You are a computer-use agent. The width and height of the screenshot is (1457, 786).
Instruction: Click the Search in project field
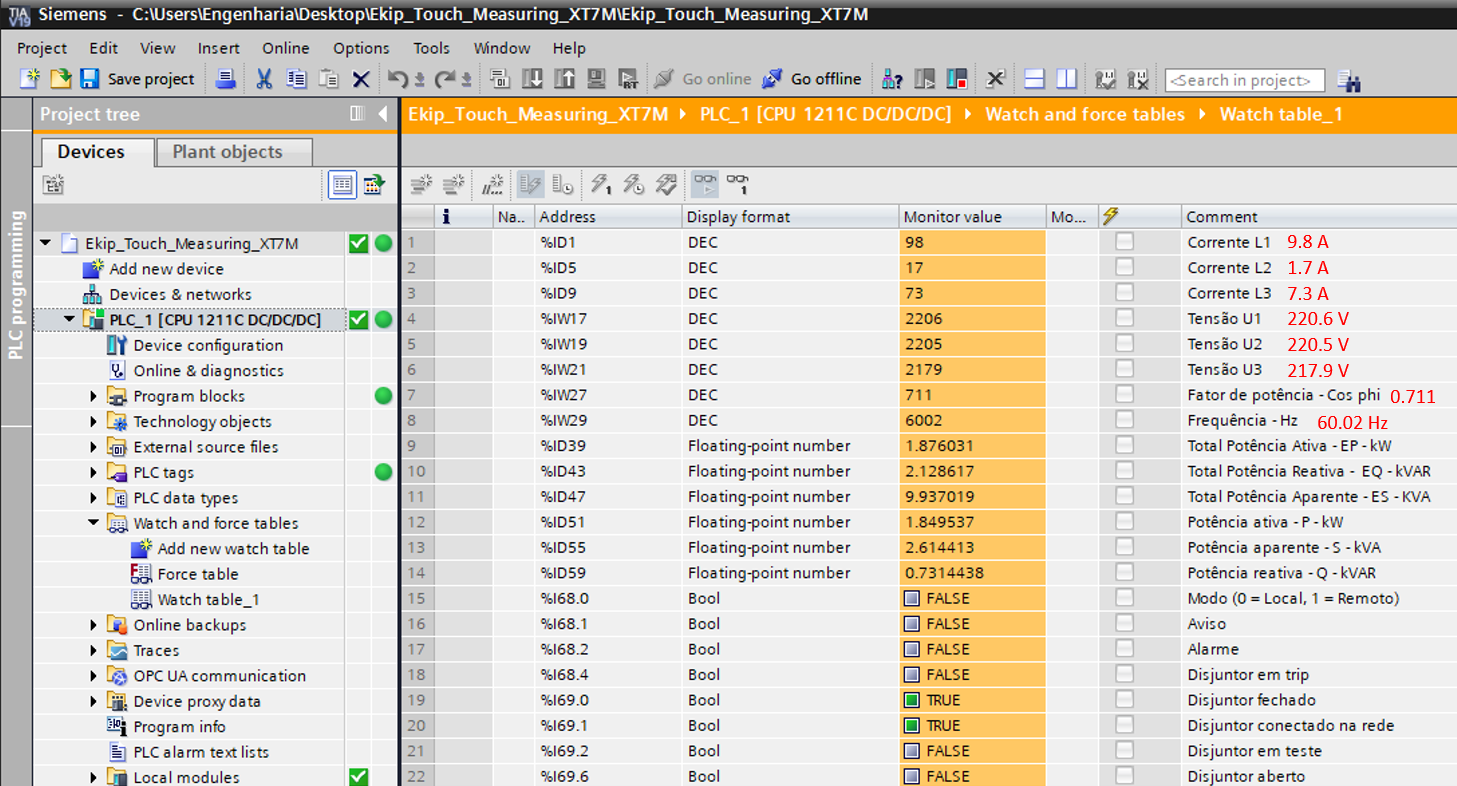point(1244,80)
